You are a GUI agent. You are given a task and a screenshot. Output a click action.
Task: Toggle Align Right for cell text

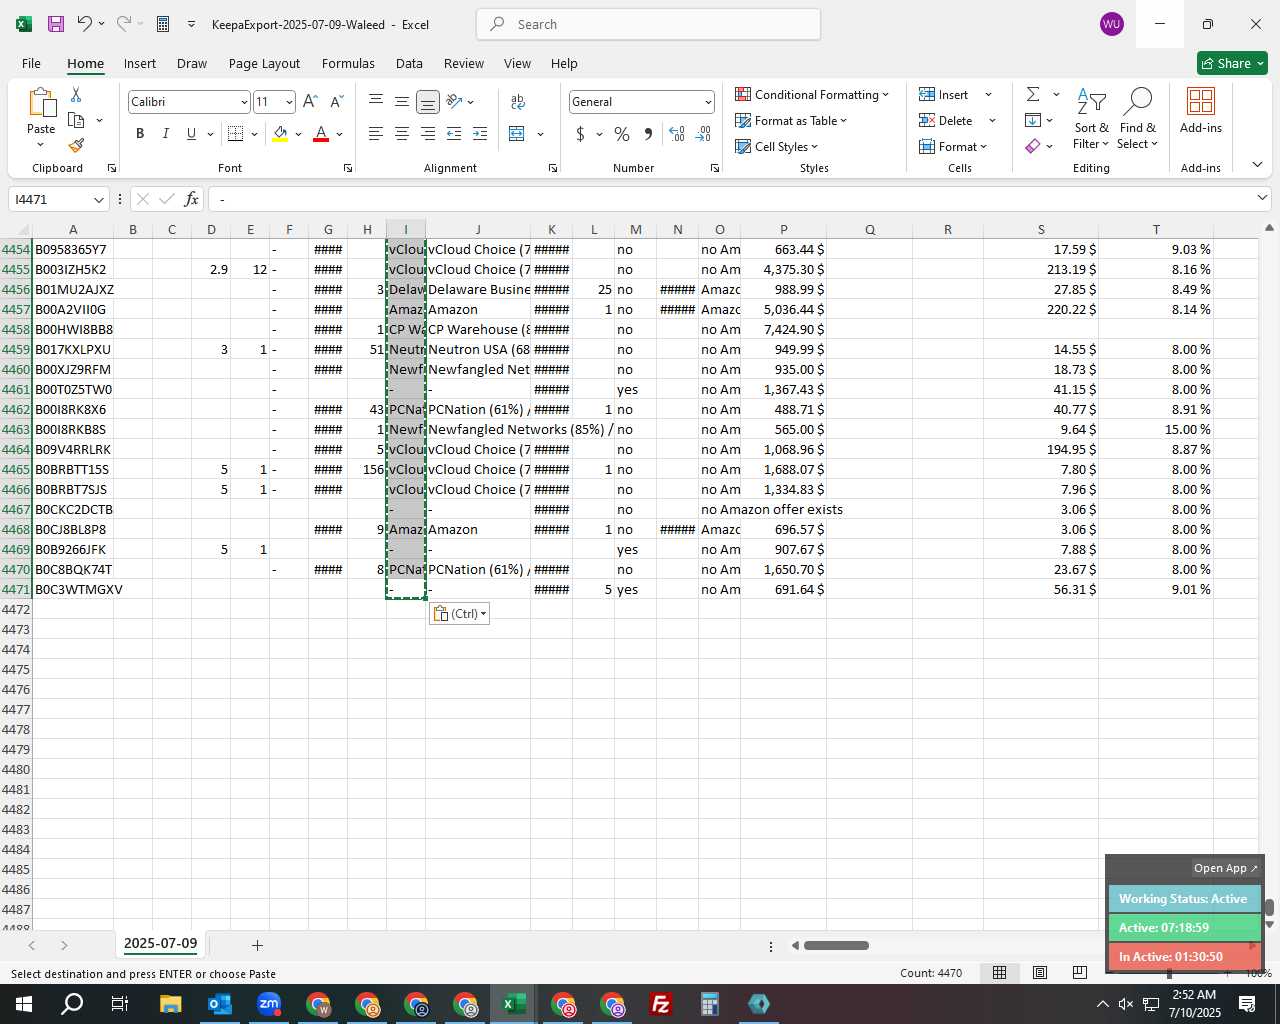(x=428, y=134)
